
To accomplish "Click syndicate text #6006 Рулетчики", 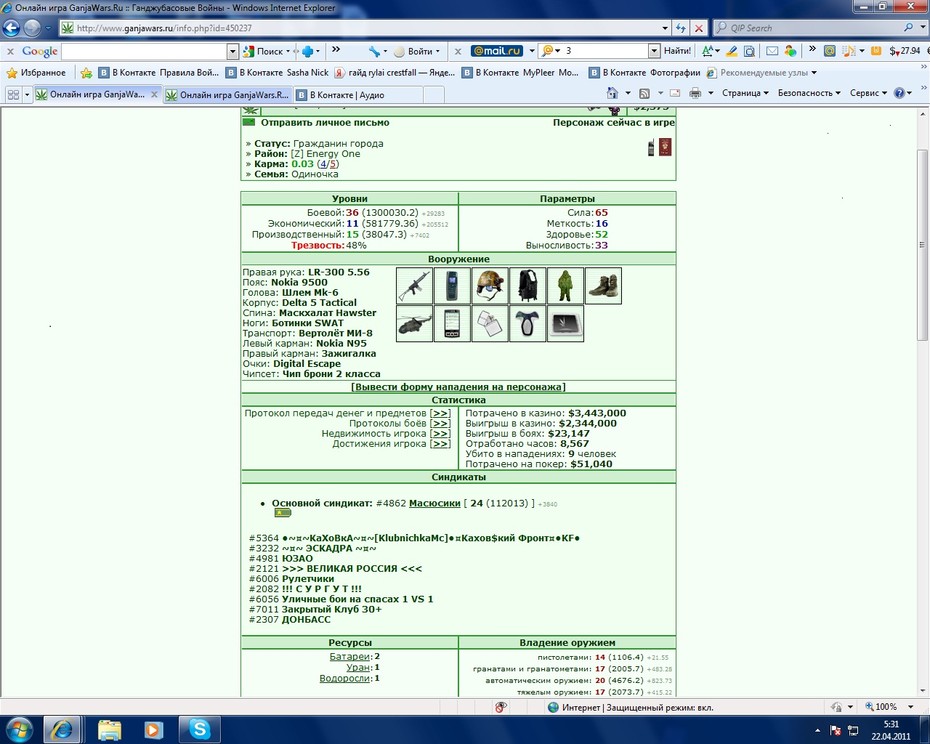I will 291,578.
